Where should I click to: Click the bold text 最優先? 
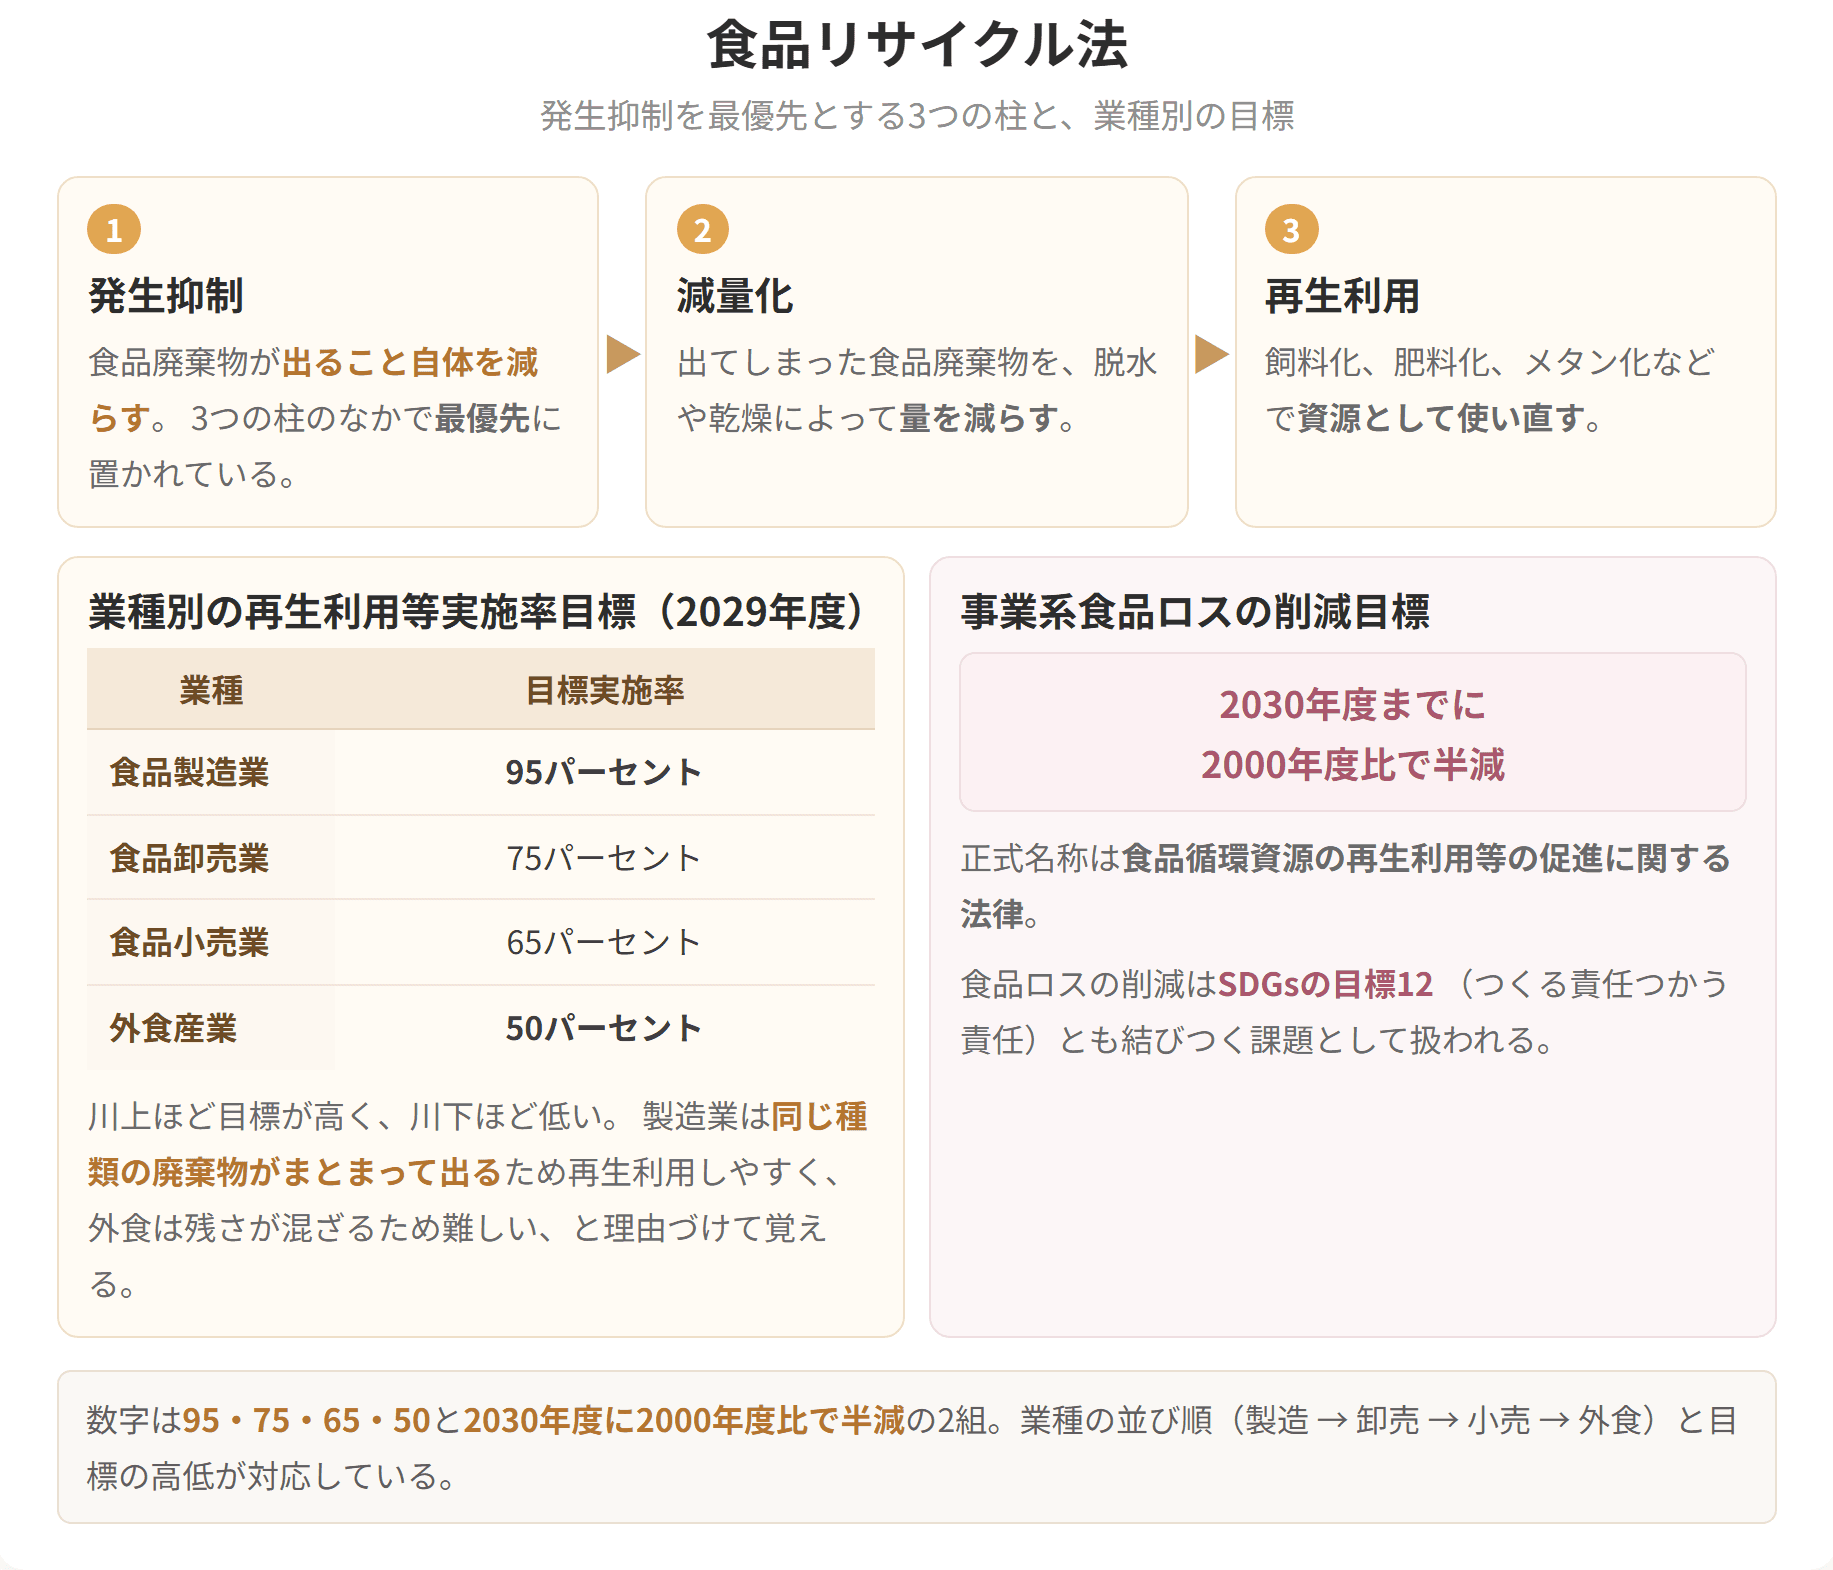[482, 418]
